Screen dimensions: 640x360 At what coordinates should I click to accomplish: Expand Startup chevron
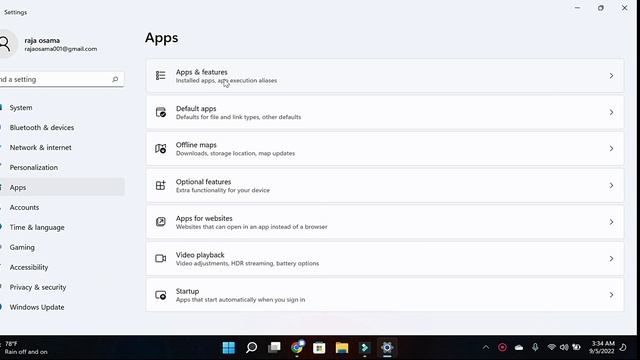(x=611, y=295)
